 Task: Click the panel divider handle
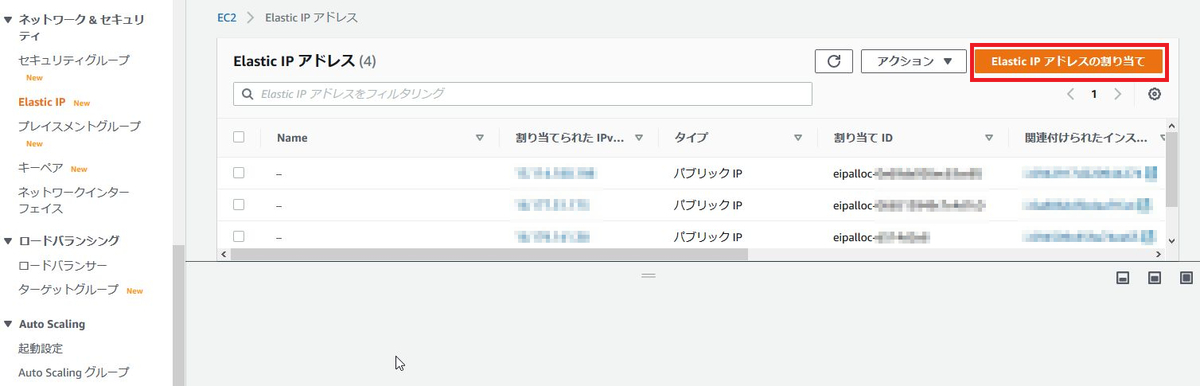[x=648, y=275]
